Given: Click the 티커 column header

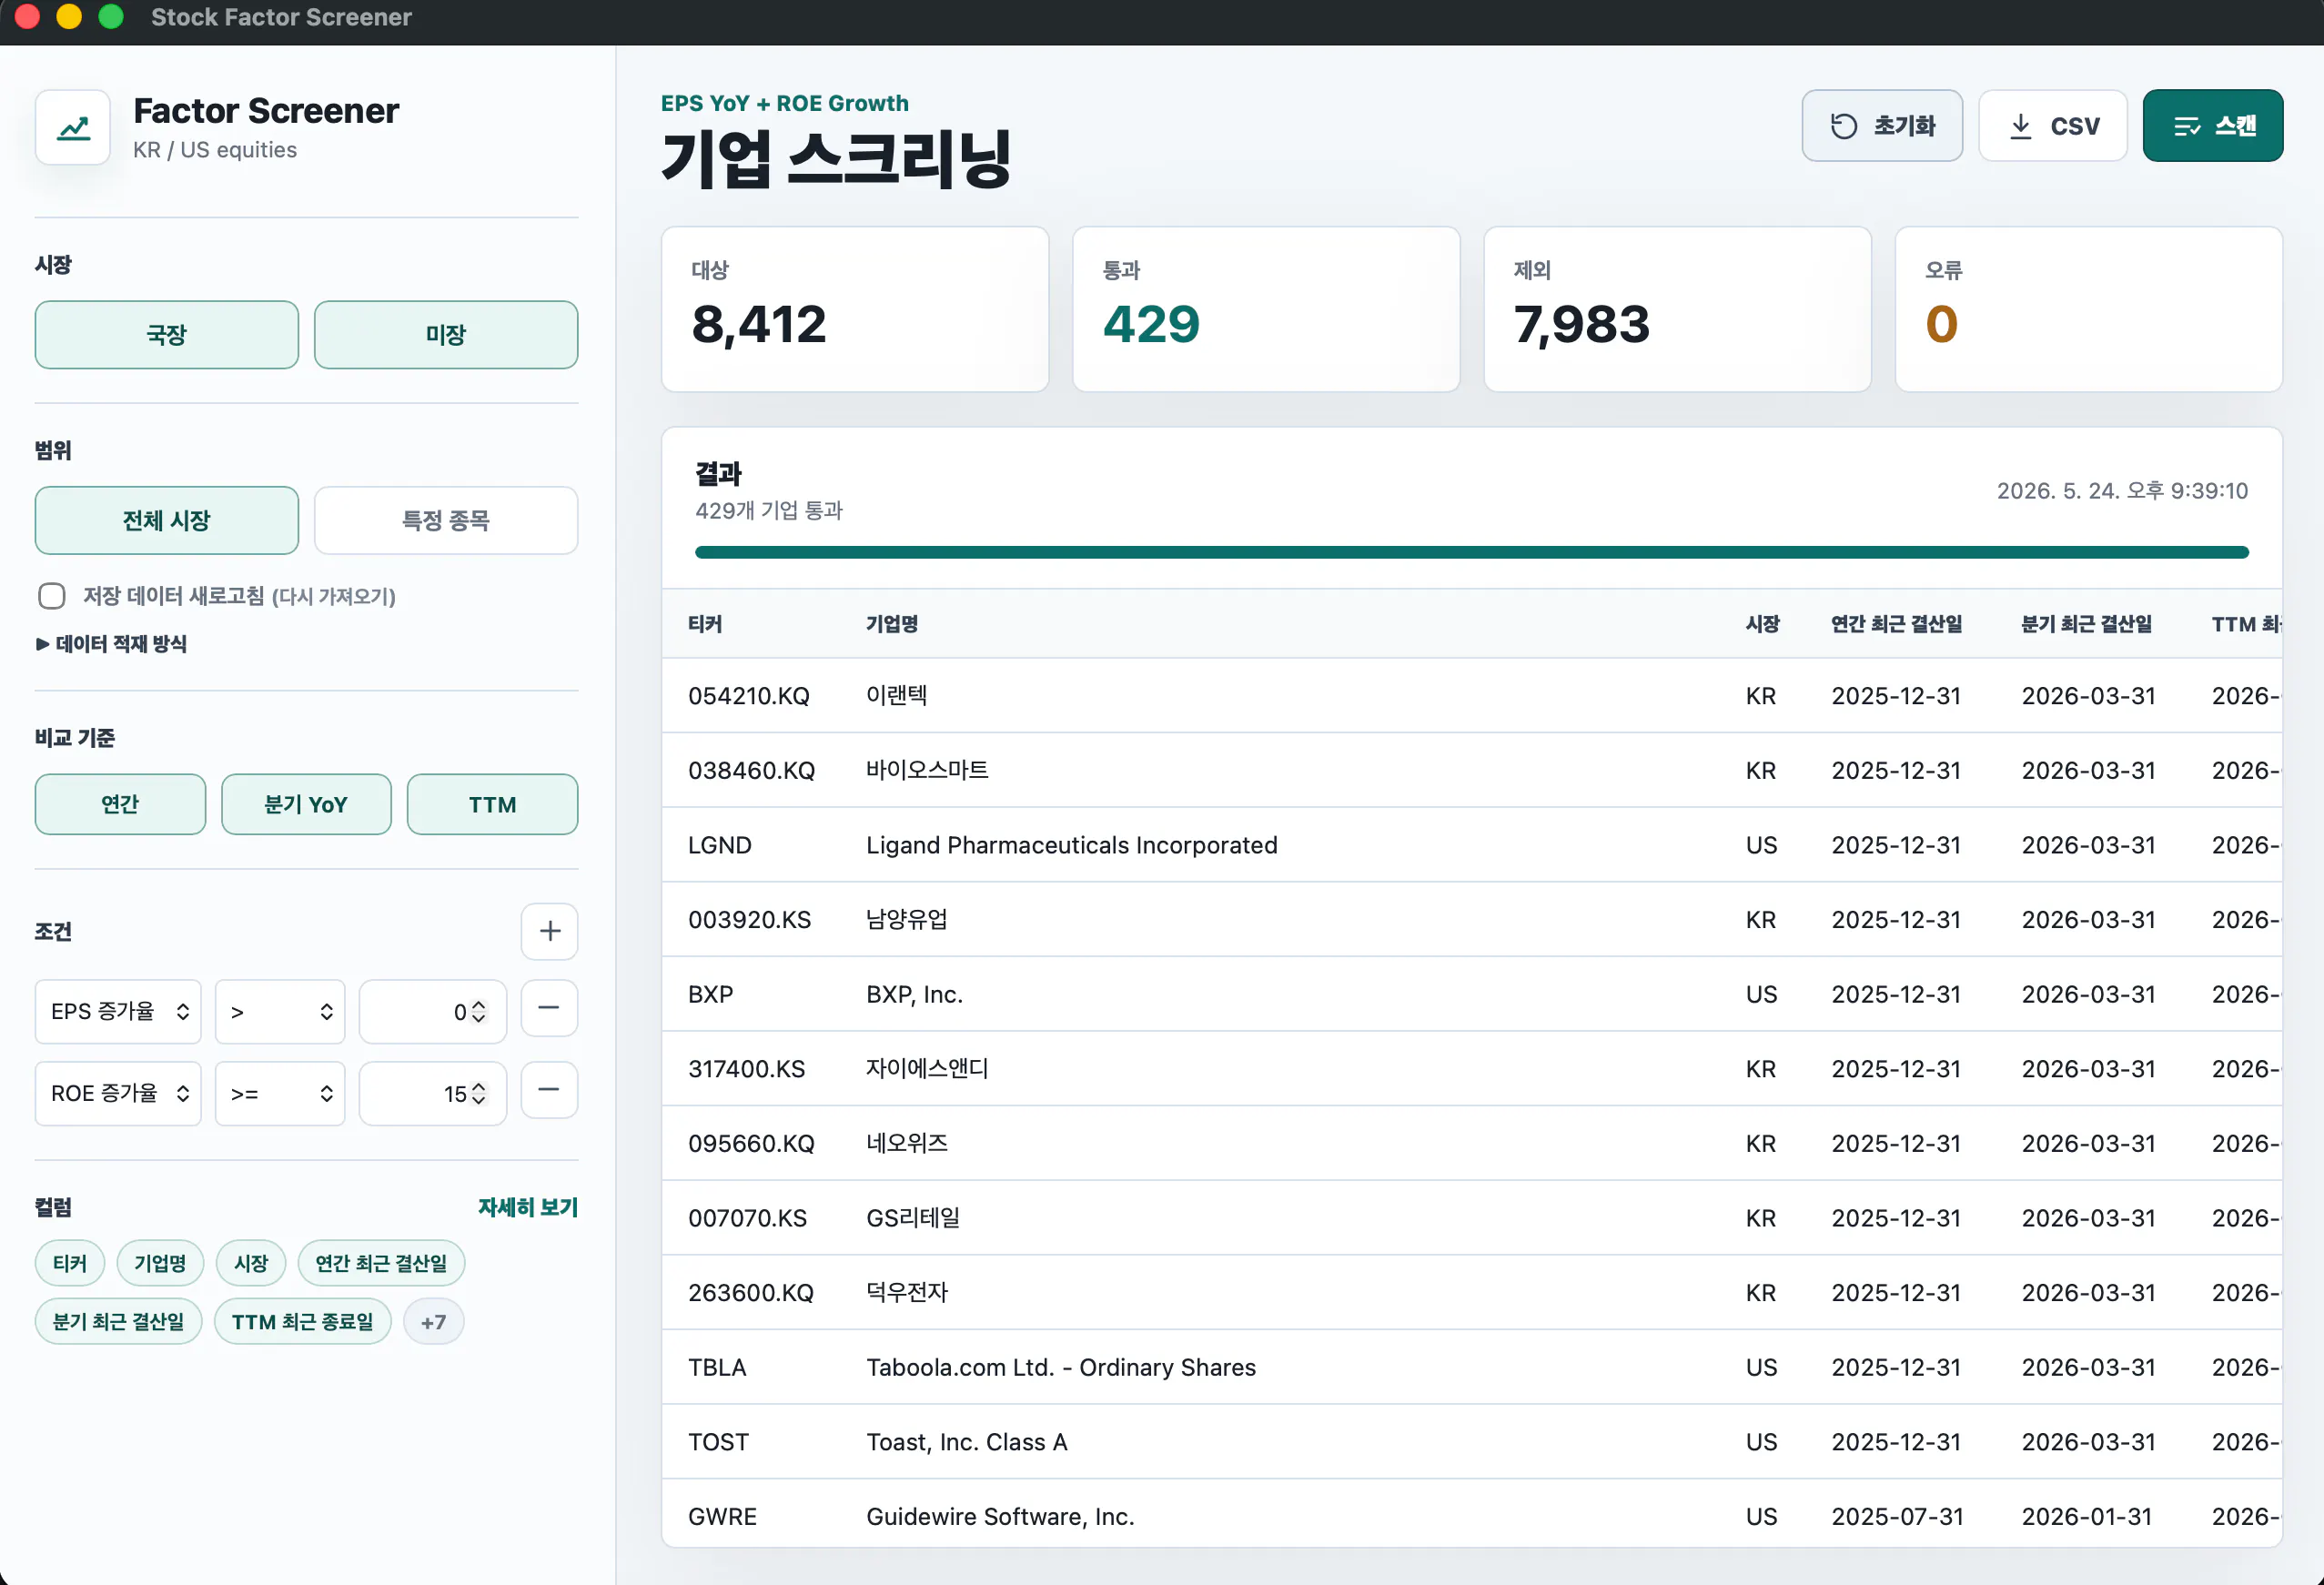Looking at the screenshot, I should point(705,624).
